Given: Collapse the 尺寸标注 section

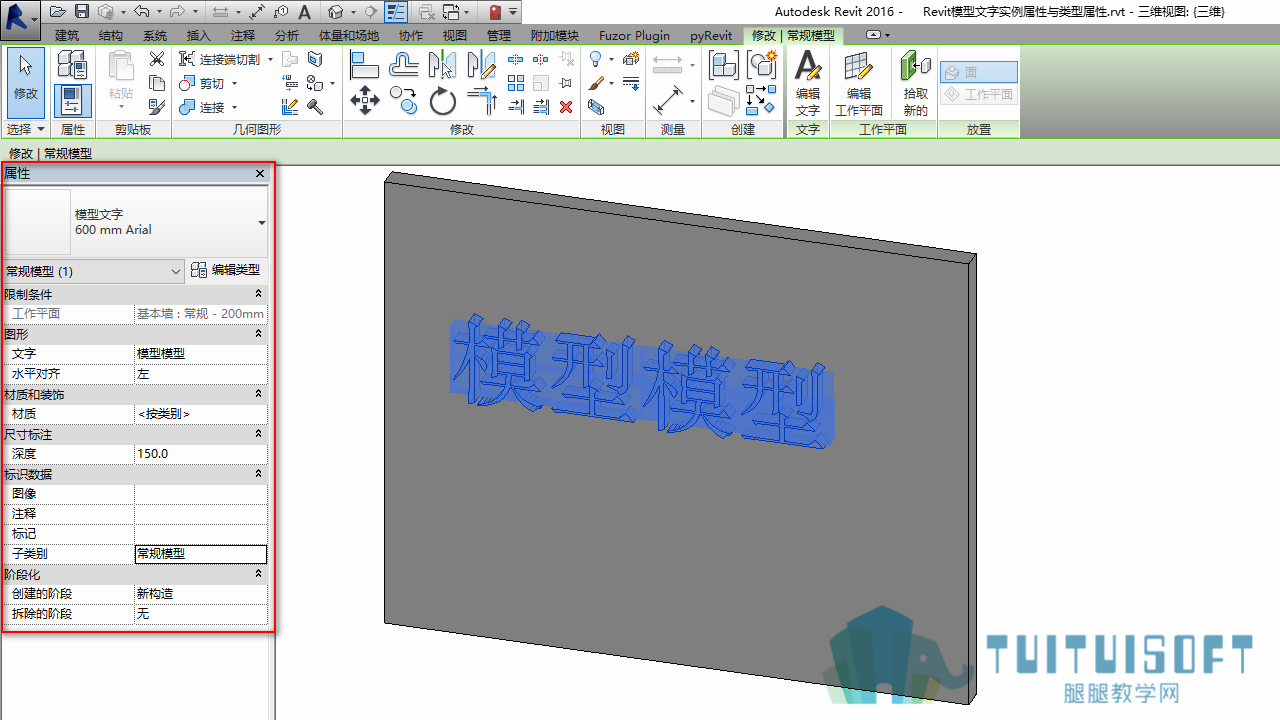Looking at the screenshot, I should tap(259, 434).
